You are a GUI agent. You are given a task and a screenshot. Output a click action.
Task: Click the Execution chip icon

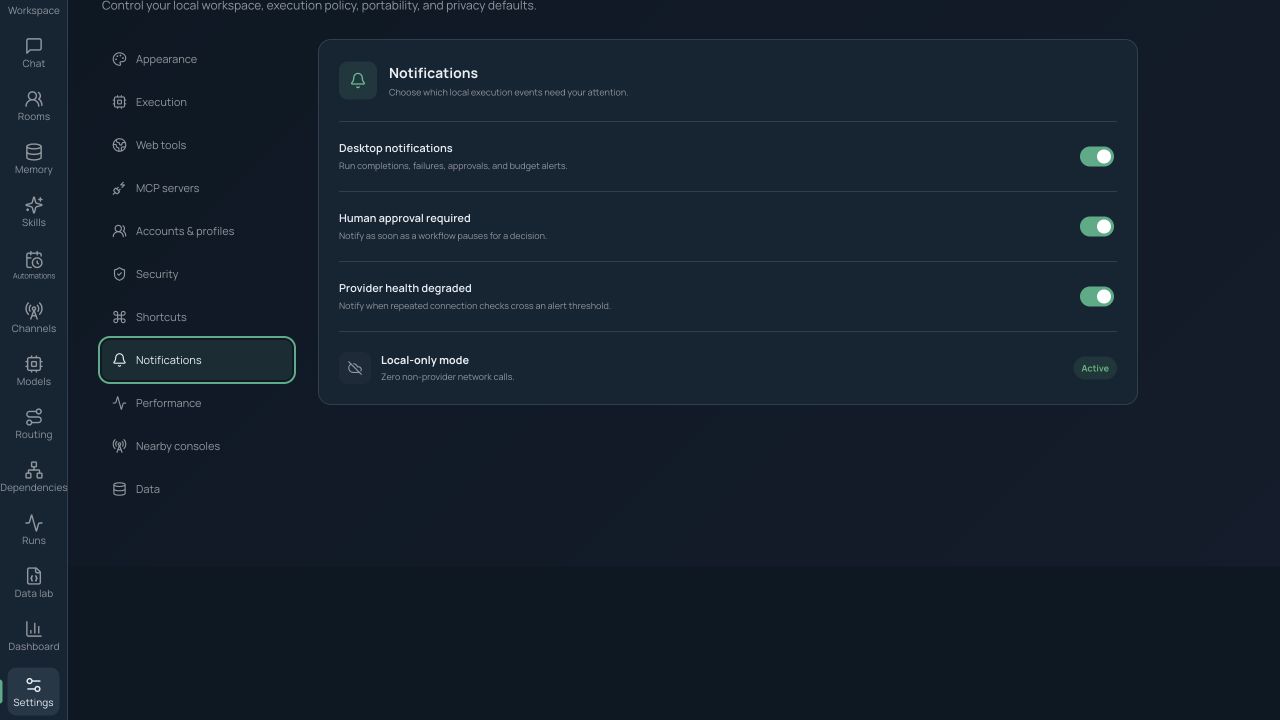coord(119,102)
